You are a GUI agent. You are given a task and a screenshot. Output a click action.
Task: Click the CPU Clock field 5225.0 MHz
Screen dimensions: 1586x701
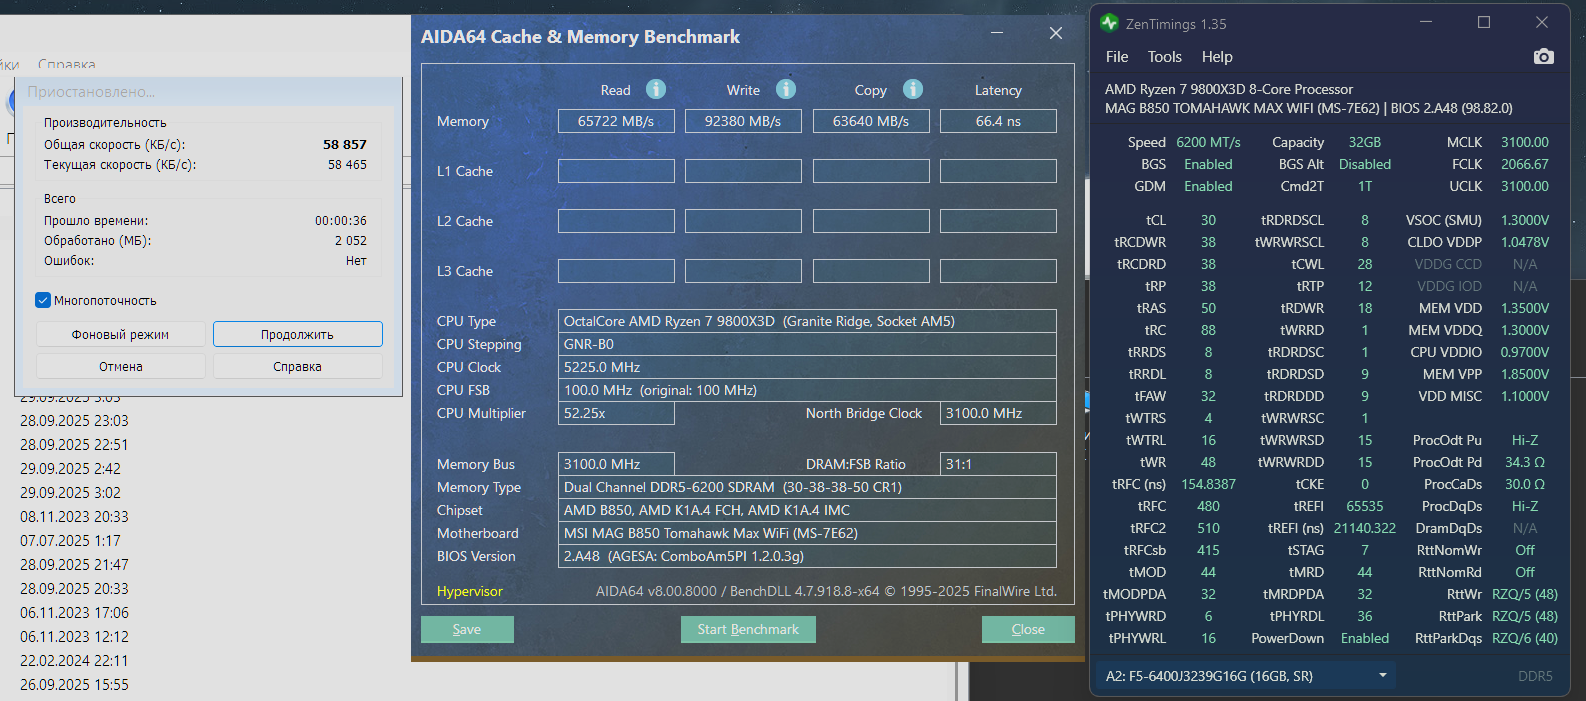tap(807, 367)
